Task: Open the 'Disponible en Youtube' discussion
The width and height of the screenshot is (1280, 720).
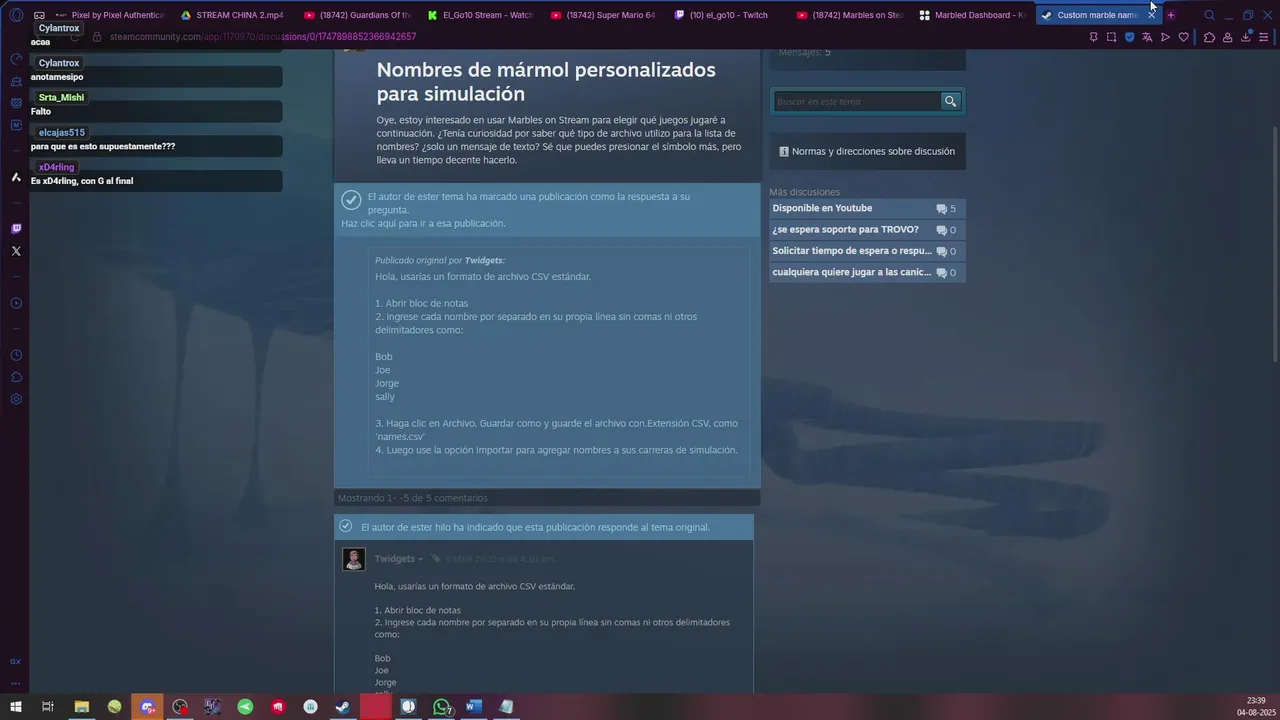Action: (x=866, y=208)
